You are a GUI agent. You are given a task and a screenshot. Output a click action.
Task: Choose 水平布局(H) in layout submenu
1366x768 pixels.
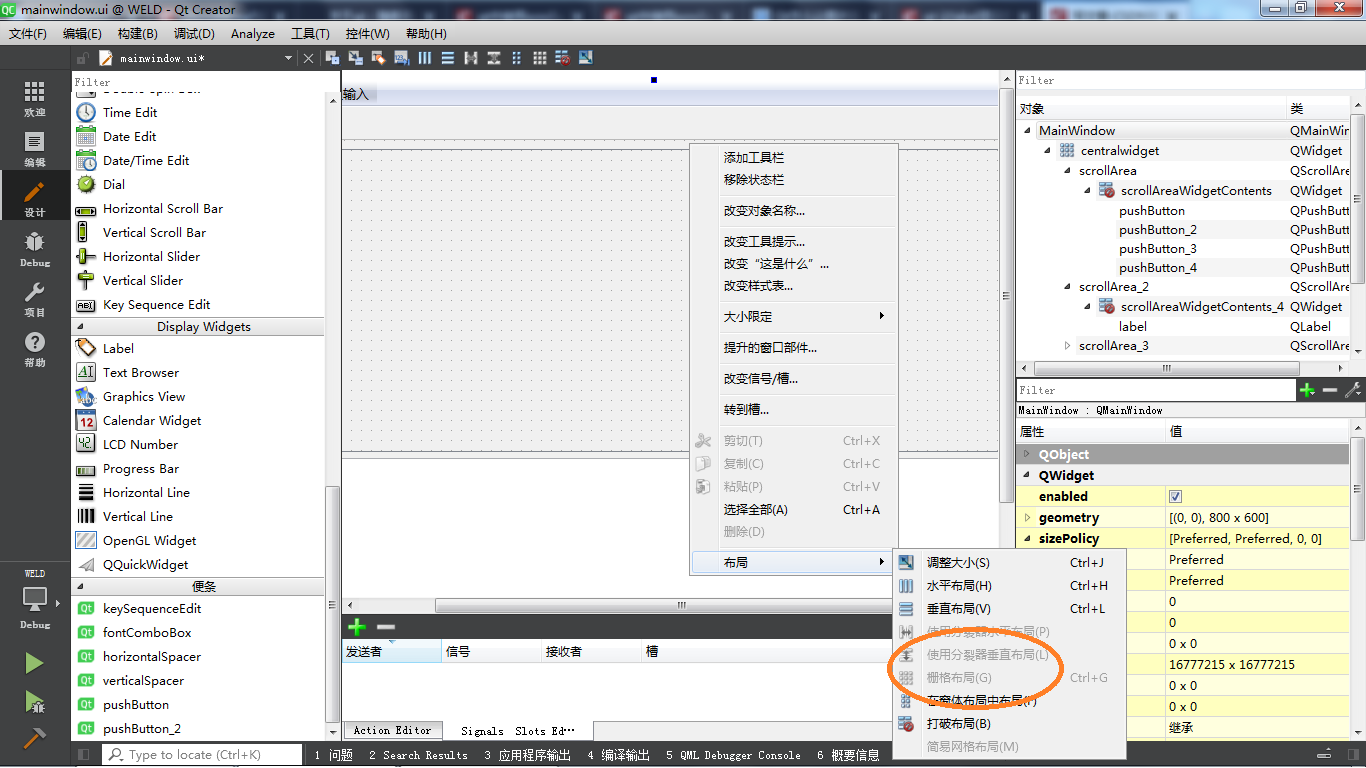tap(1009, 586)
